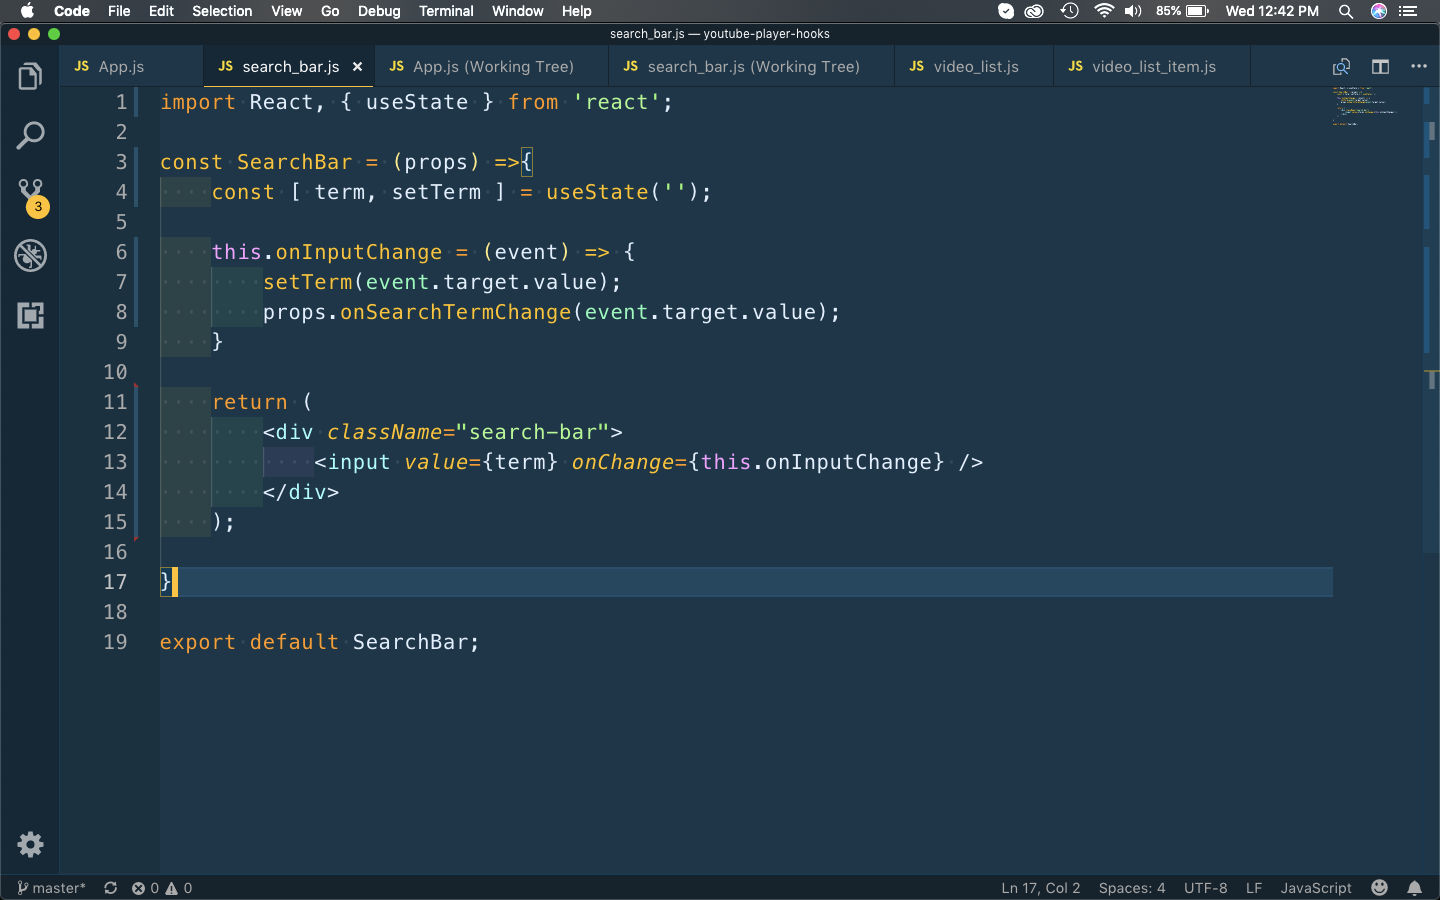Synchronize changes via the status bar sync icon
The image size is (1440, 900).
[x=111, y=888]
